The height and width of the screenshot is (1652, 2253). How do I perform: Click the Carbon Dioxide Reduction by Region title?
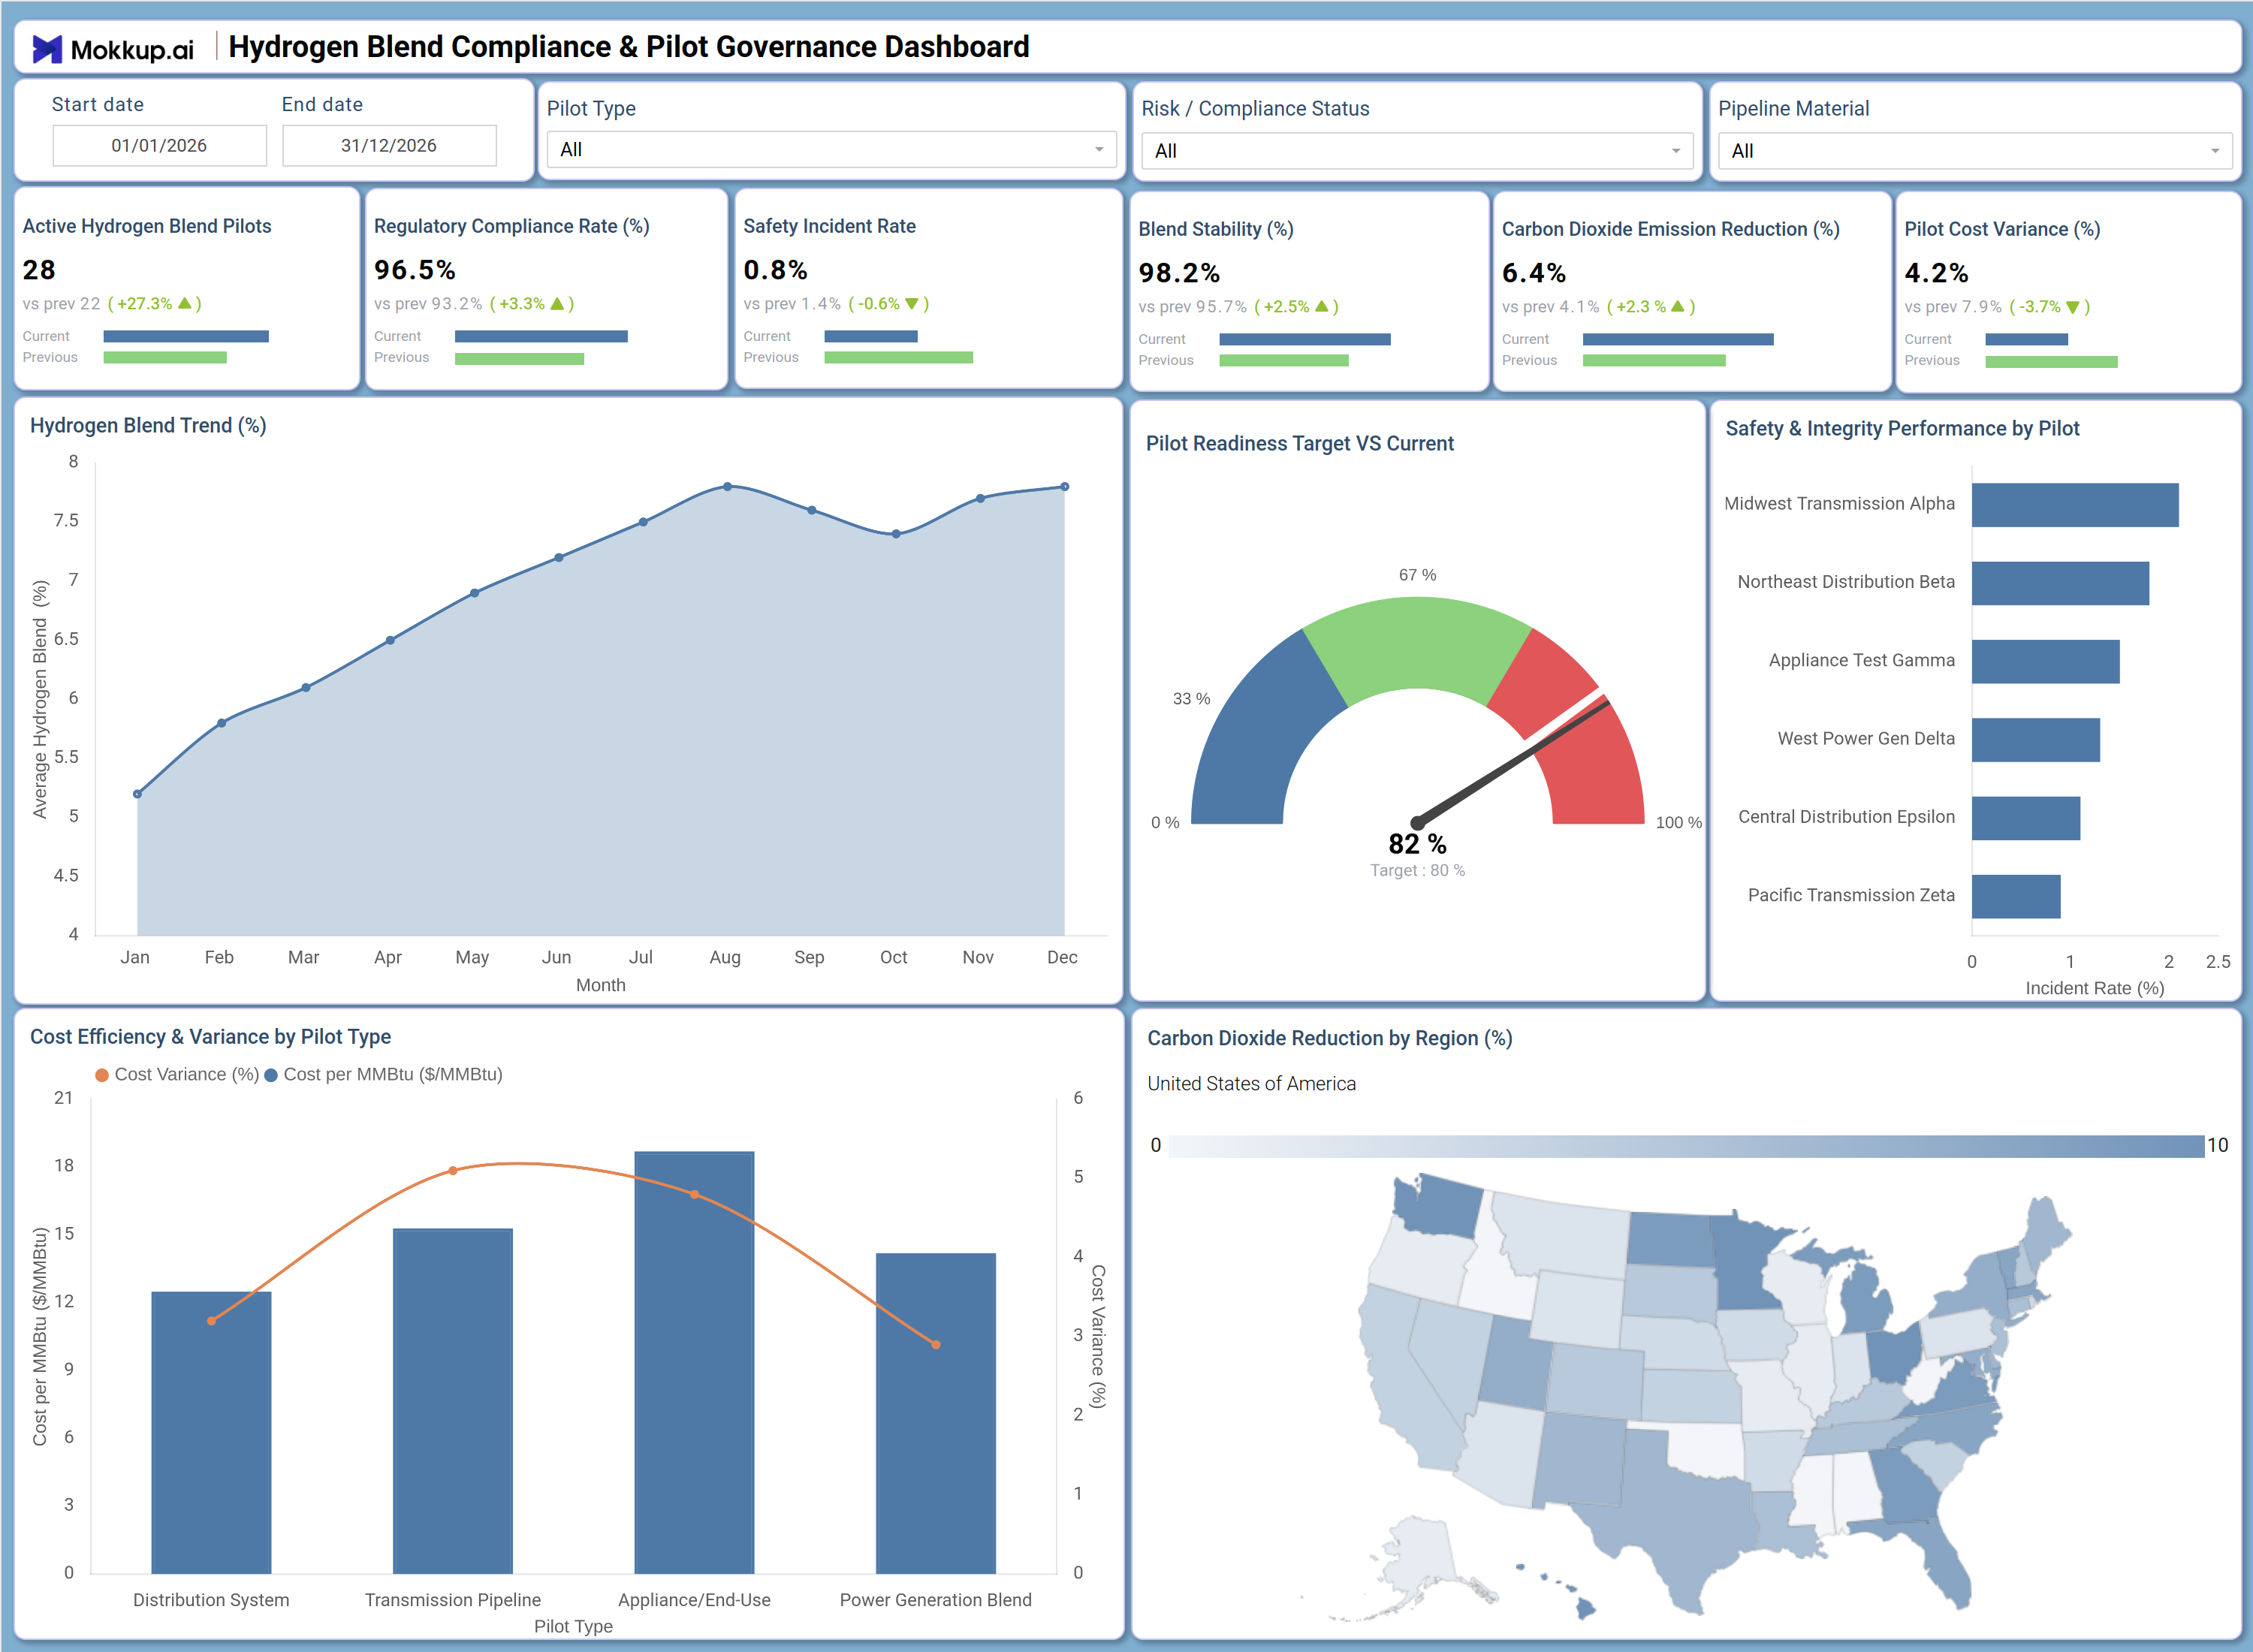pyautogui.click(x=1329, y=1039)
